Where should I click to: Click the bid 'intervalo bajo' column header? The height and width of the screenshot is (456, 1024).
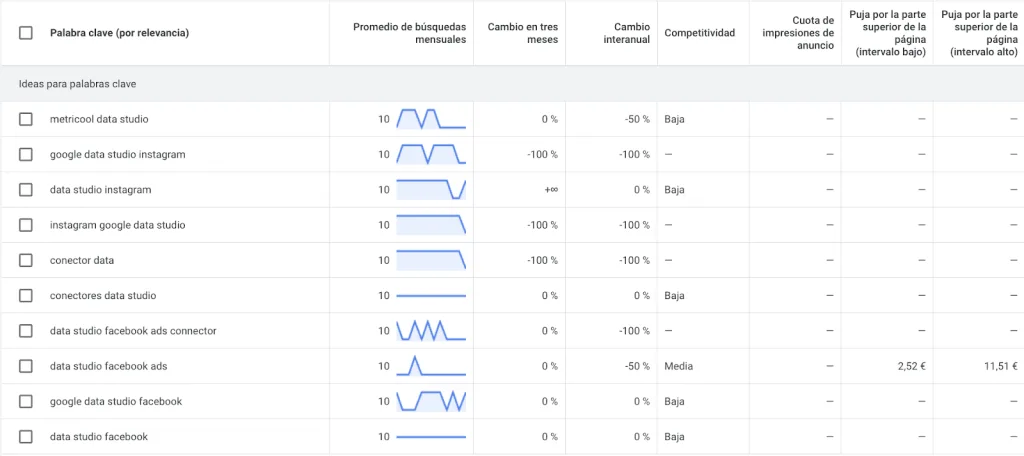888,33
